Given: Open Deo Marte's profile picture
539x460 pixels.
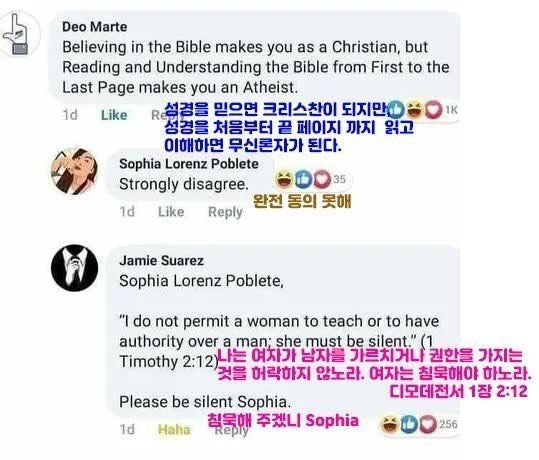Looking at the screenshot, I should pyautogui.click(x=19, y=34).
